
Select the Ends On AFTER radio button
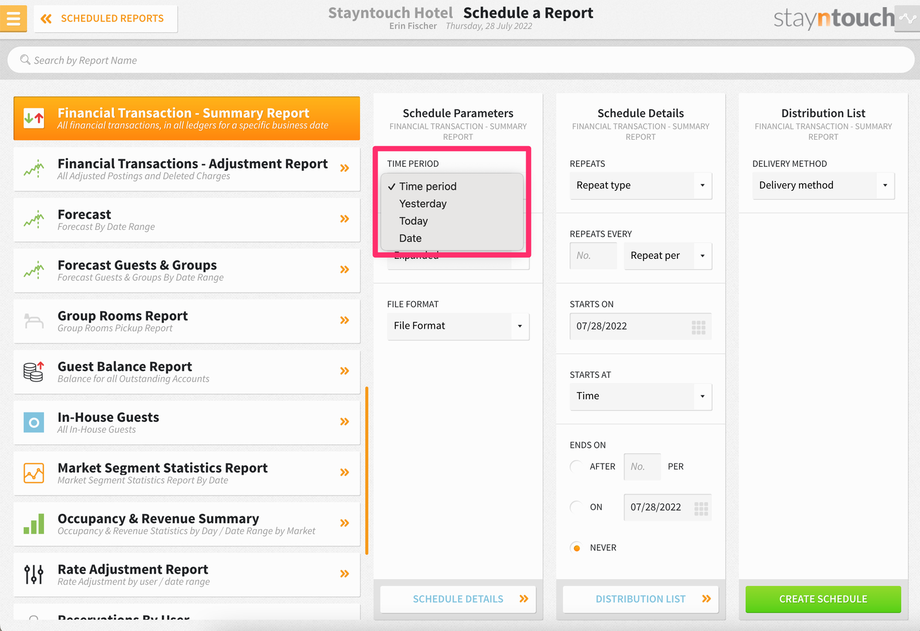tap(577, 467)
